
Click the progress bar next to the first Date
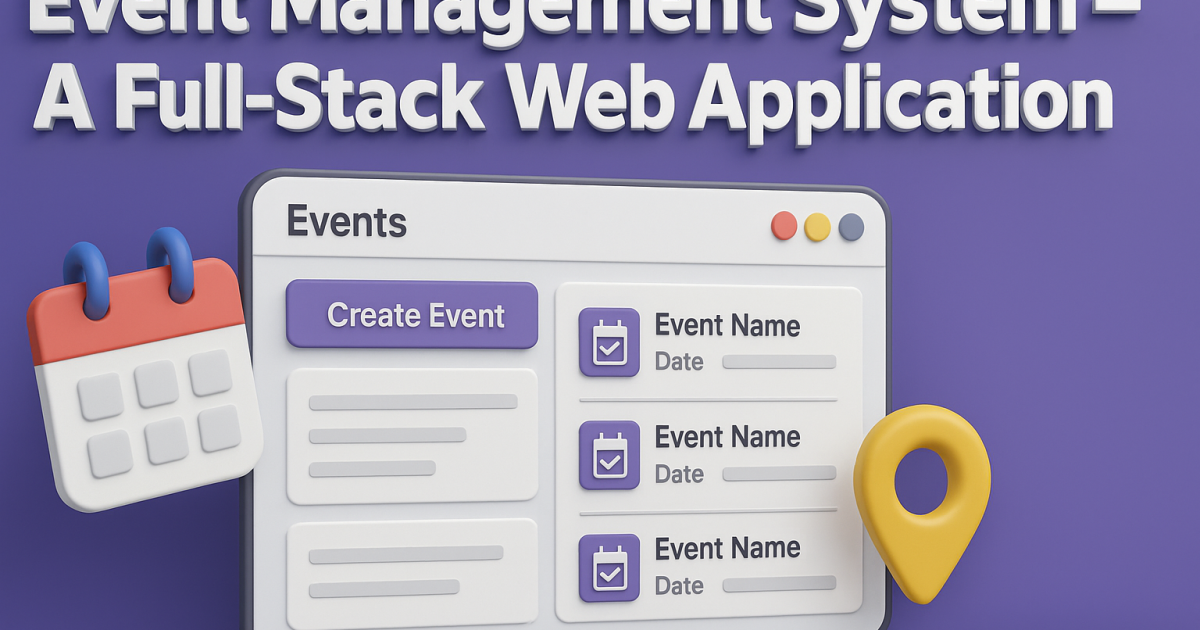click(x=778, y=364)
